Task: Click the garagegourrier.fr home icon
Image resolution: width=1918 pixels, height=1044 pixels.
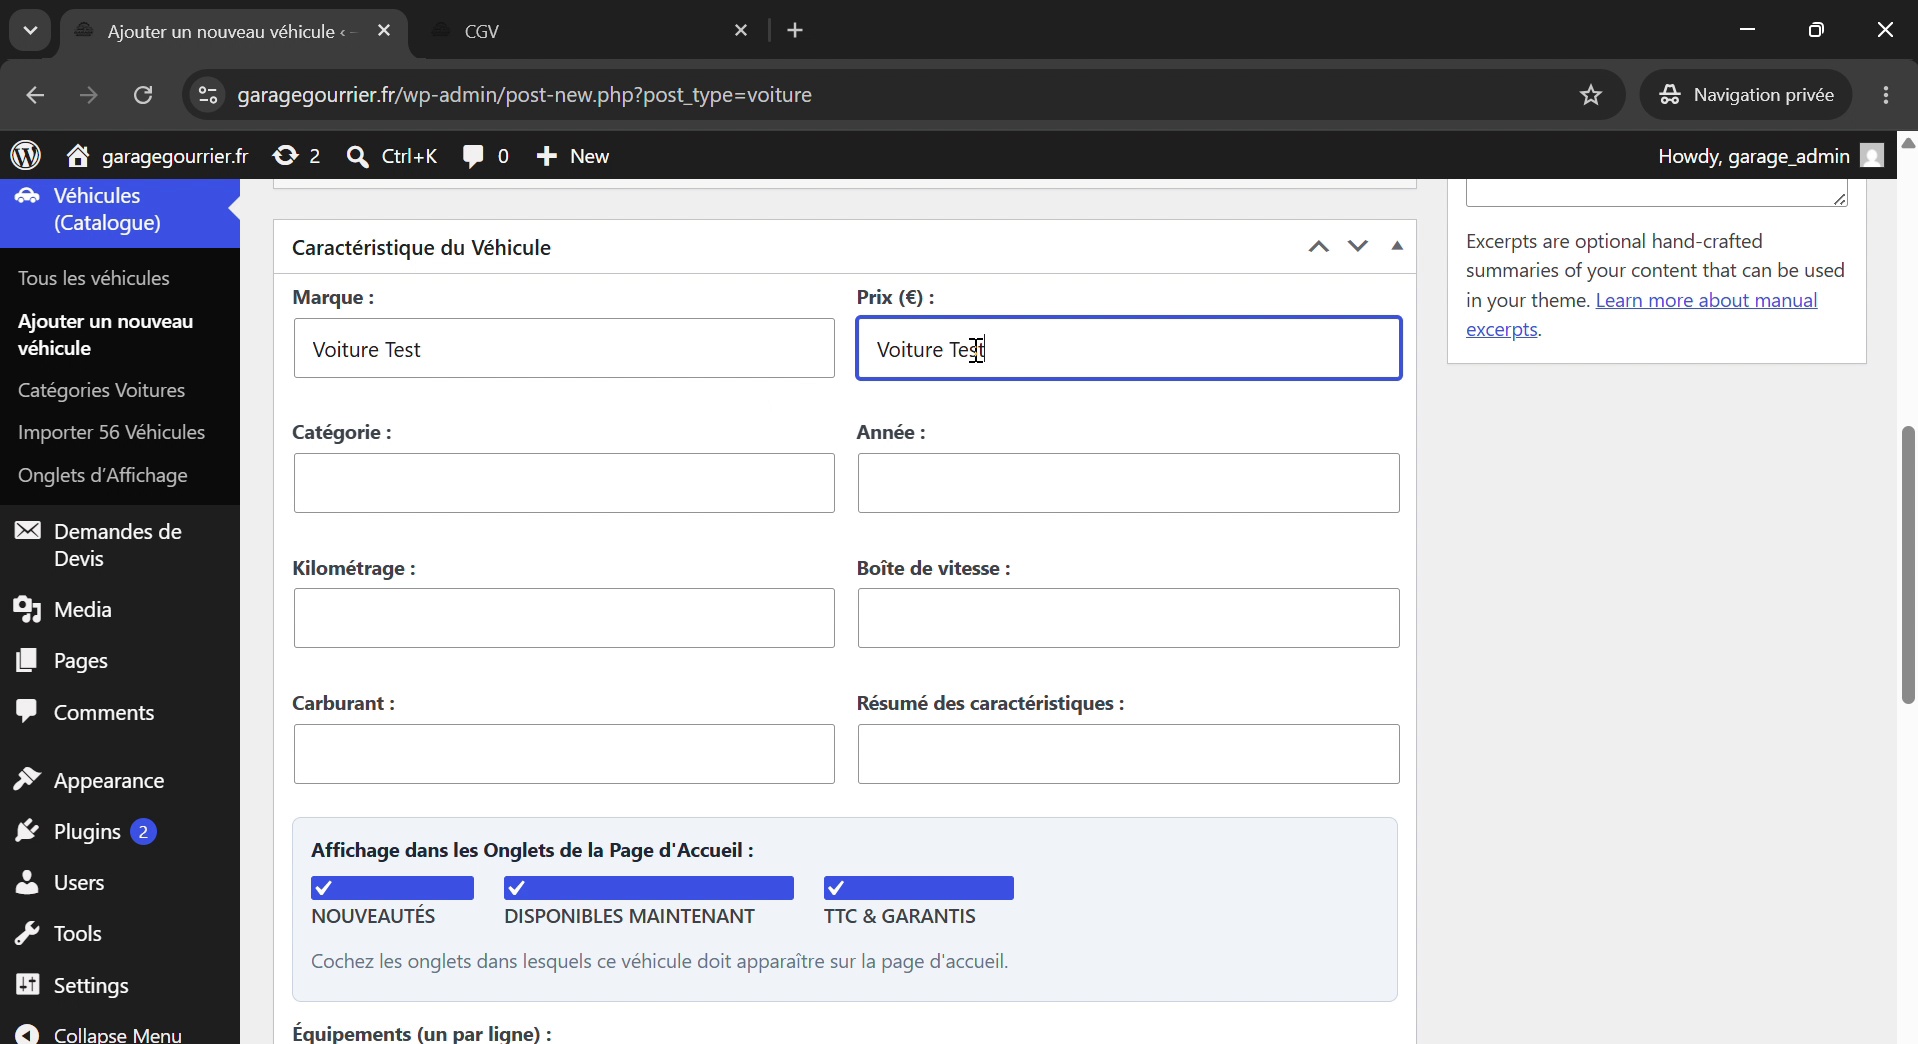Action: (x=78, y=156)
